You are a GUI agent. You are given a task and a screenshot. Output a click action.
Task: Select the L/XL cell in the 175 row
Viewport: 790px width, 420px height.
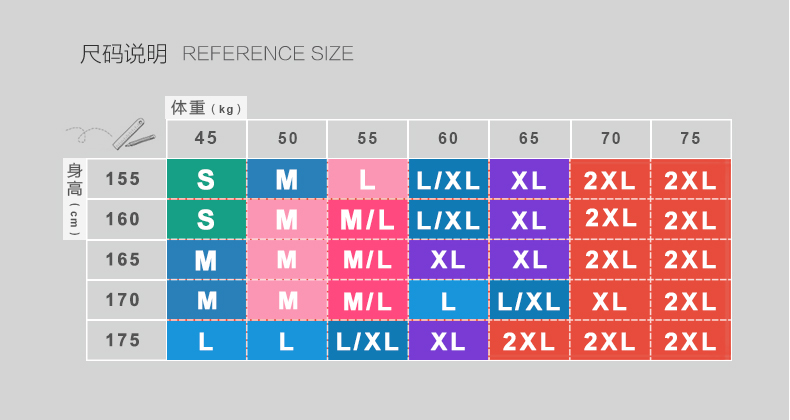coord(368,340)
